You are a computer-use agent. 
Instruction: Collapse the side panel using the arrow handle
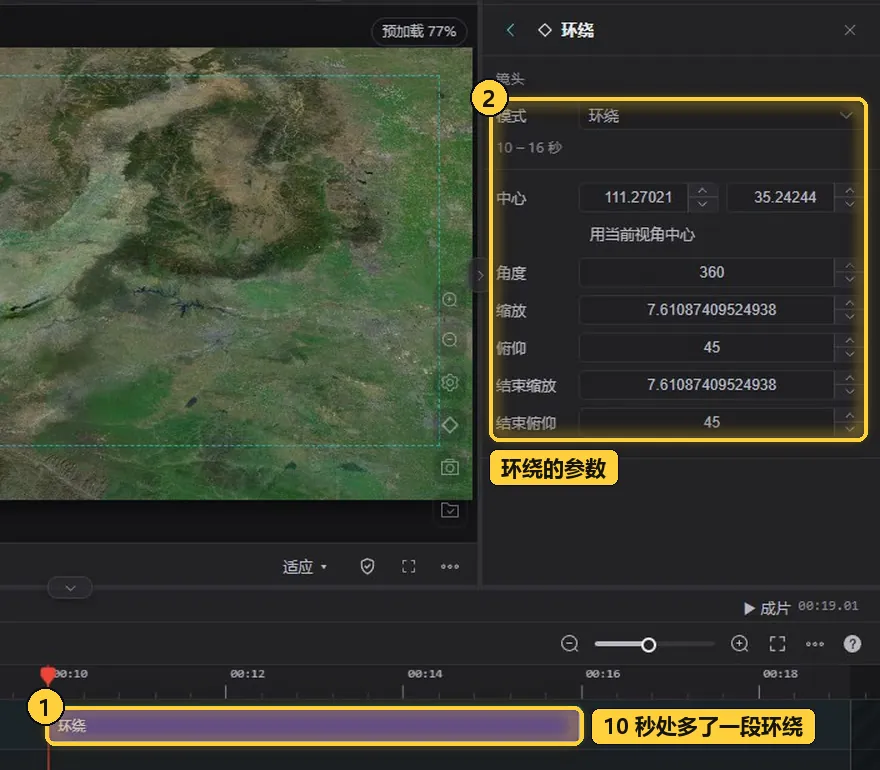(479, 275)
